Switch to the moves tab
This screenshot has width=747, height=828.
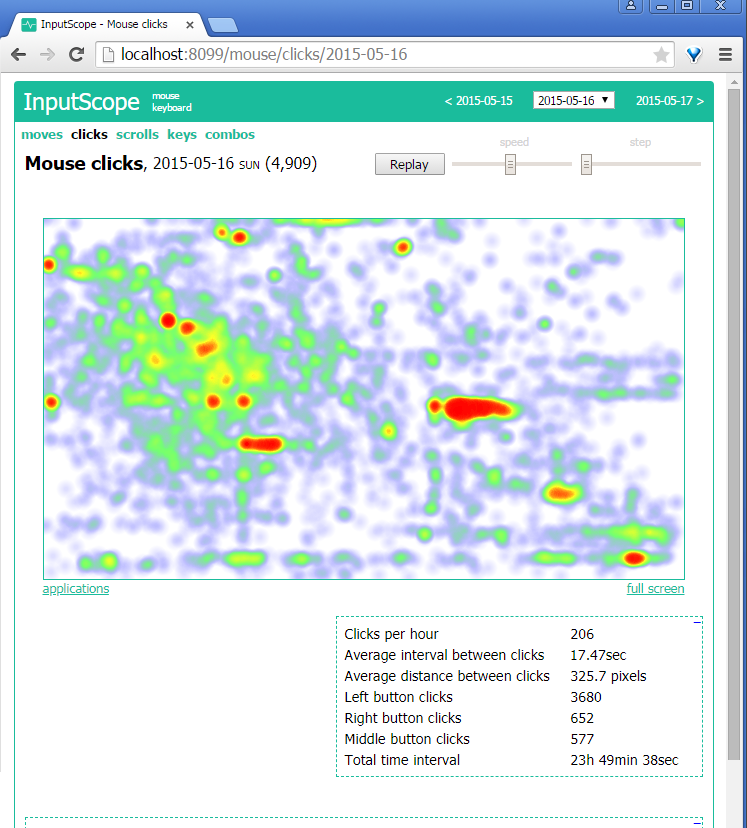[42, 134]
